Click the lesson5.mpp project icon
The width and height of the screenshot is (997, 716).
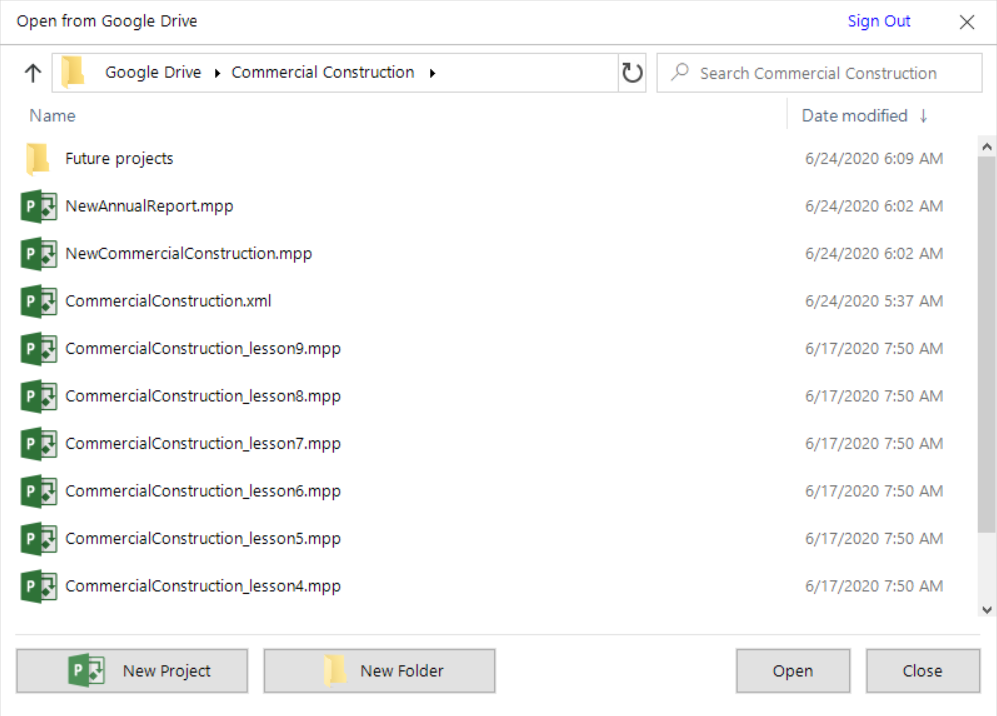pyautogui.click(x=39, y=539)
